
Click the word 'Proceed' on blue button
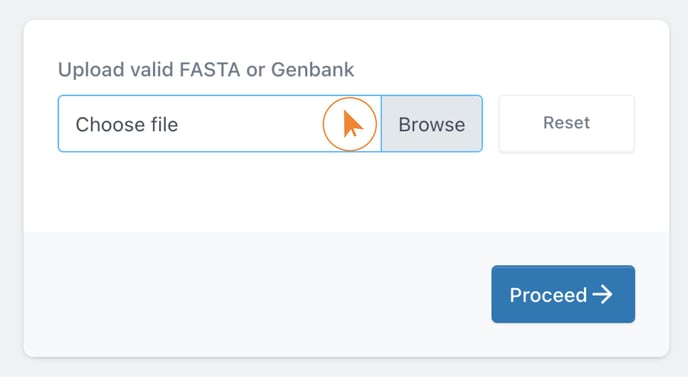coord(548,295)
